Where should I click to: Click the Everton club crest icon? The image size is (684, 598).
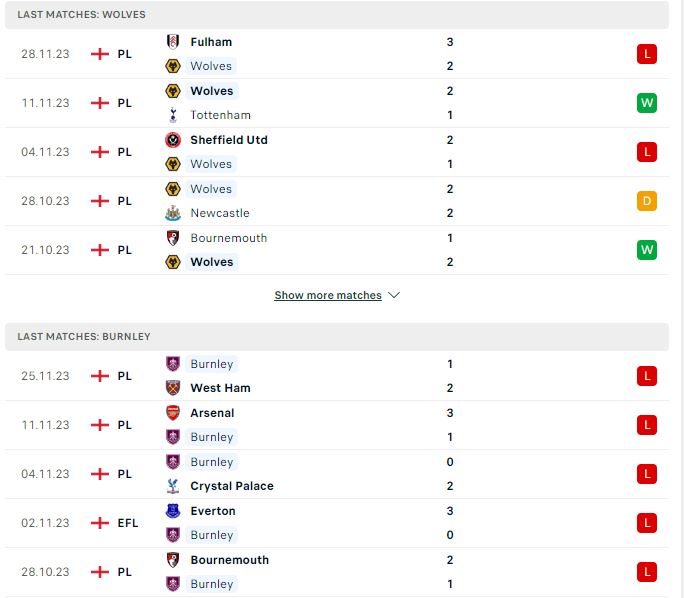(x=173, y=511)
